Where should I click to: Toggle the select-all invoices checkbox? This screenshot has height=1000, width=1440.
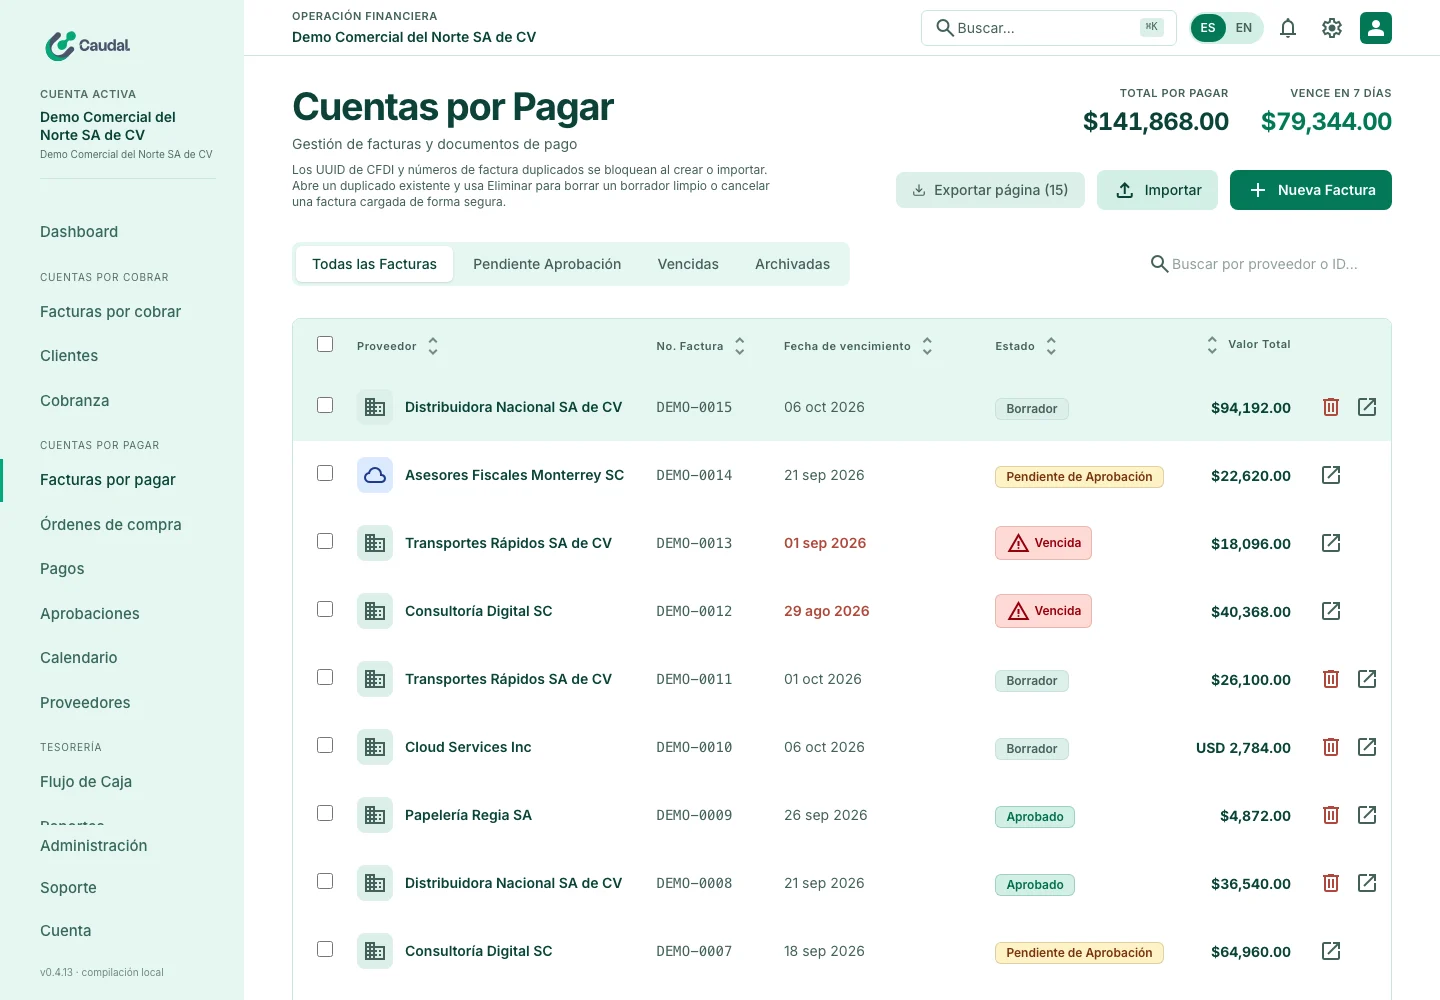pyautogui.click(x=325, y=344)
